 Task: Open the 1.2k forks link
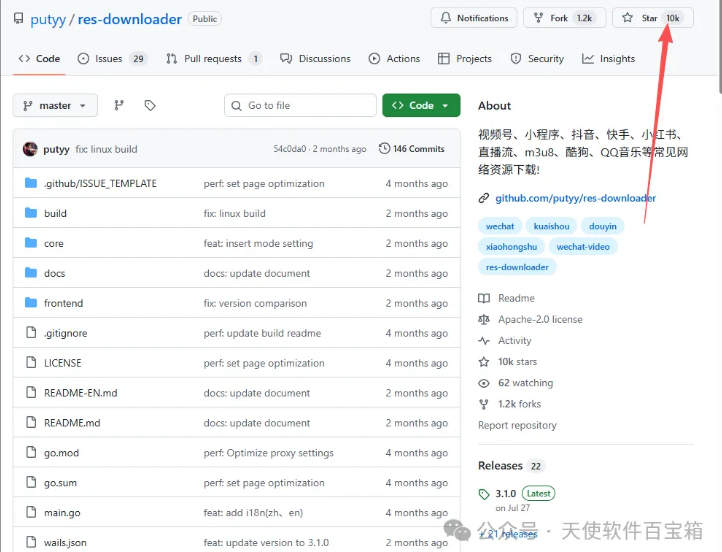519,404
